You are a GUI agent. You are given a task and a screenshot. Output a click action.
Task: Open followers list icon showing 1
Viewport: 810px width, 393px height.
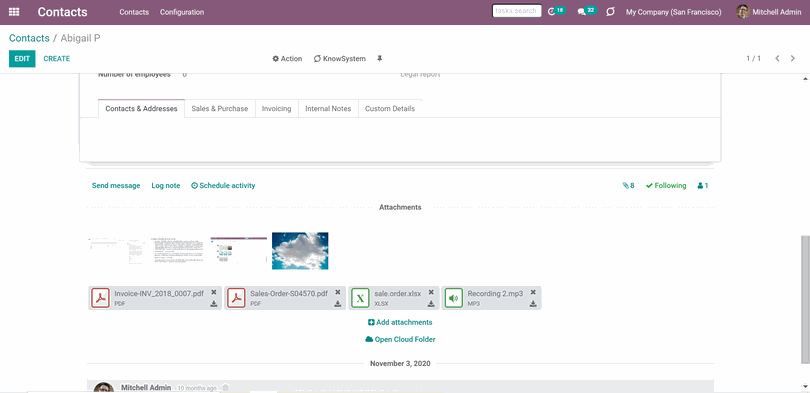click(x=703, y=185)
